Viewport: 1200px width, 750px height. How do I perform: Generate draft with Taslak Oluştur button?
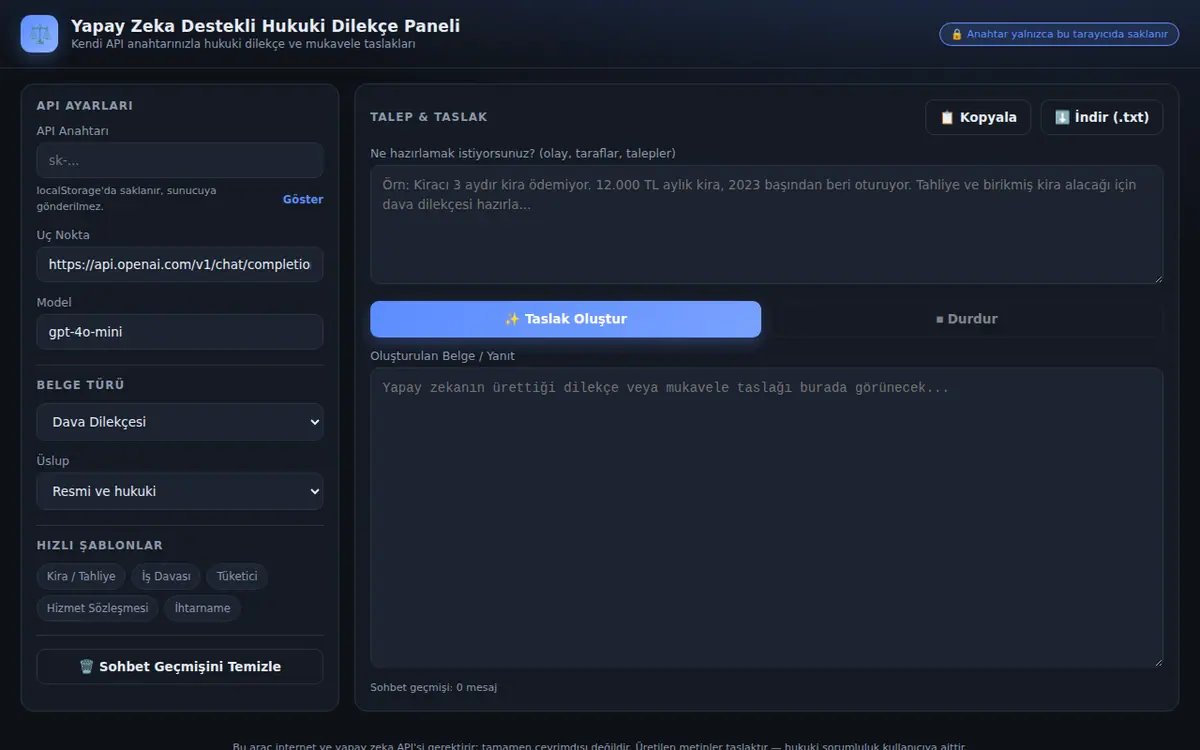566,319
